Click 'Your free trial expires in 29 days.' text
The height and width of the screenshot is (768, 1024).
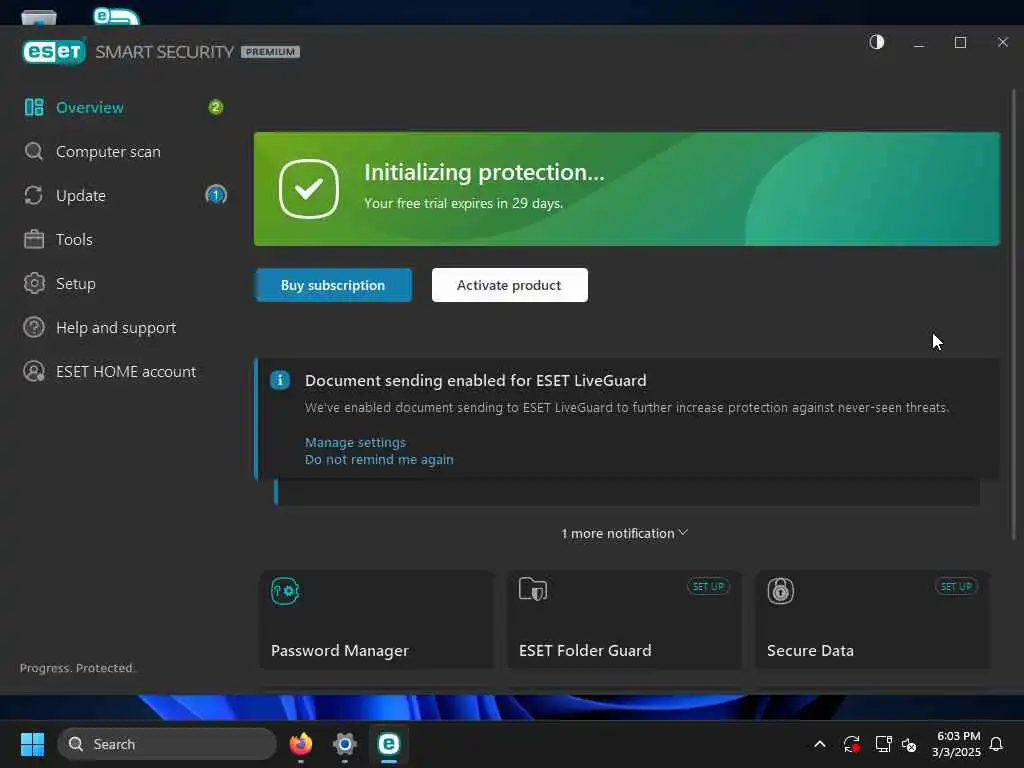(x=463, y=204)
